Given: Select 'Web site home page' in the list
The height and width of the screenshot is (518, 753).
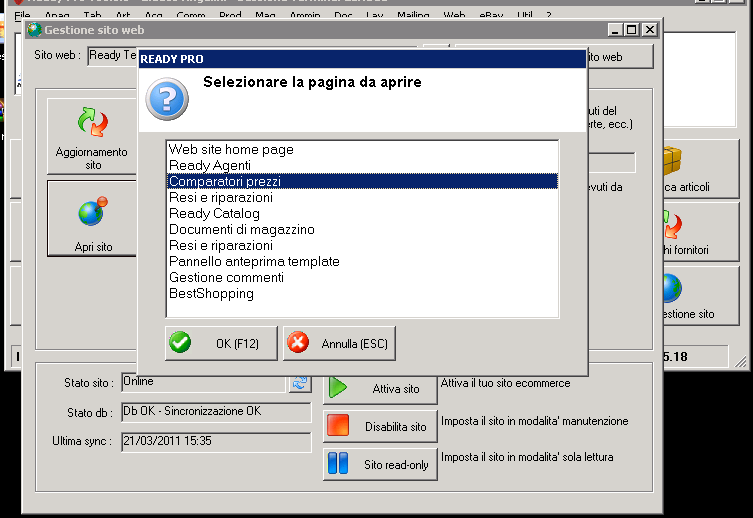Looking at the screenshot, I should coord(362,149).
